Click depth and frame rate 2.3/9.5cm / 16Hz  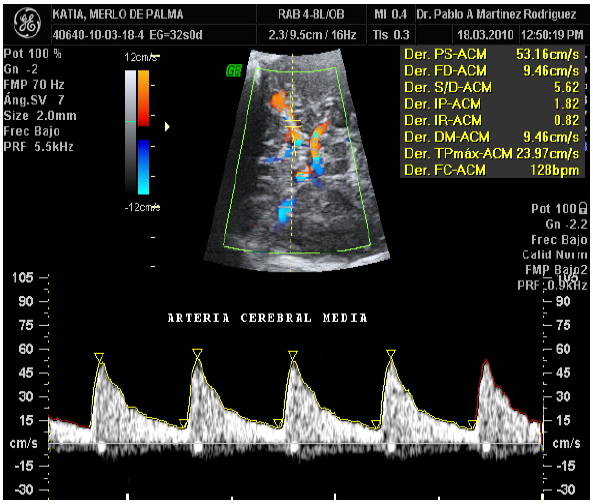tap(312, 35)
